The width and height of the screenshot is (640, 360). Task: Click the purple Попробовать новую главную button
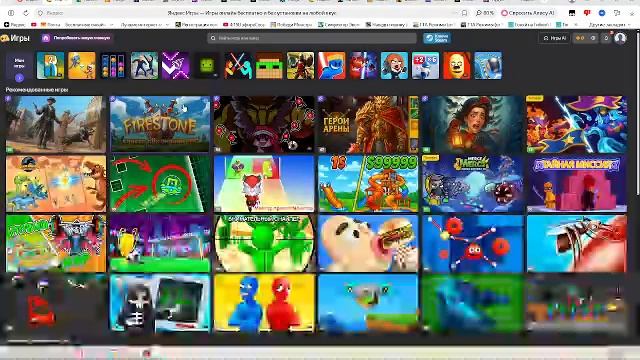(77, 38)
